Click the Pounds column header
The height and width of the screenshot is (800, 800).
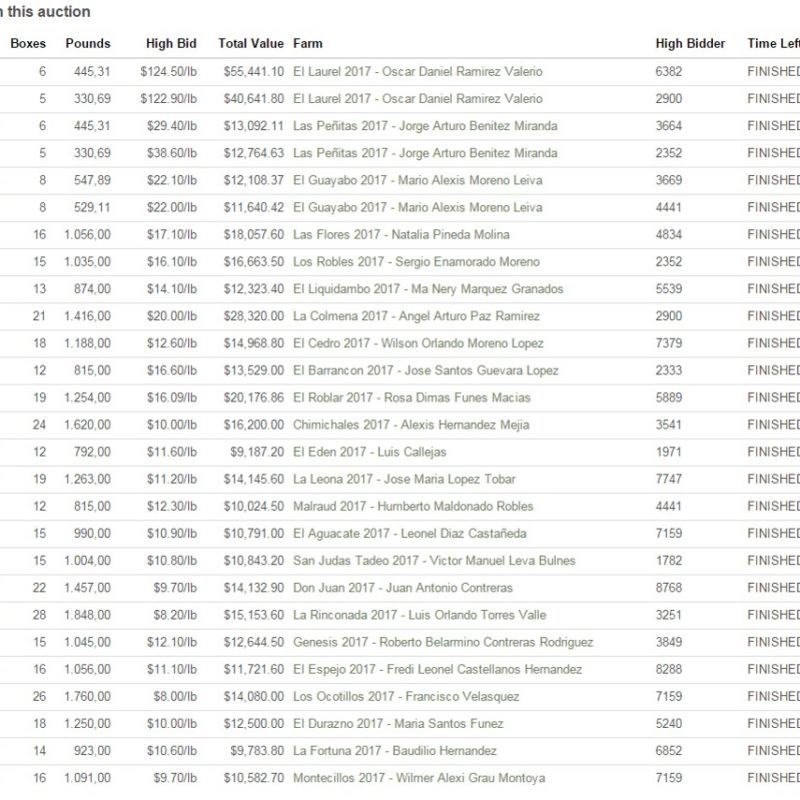pos(88,43)
